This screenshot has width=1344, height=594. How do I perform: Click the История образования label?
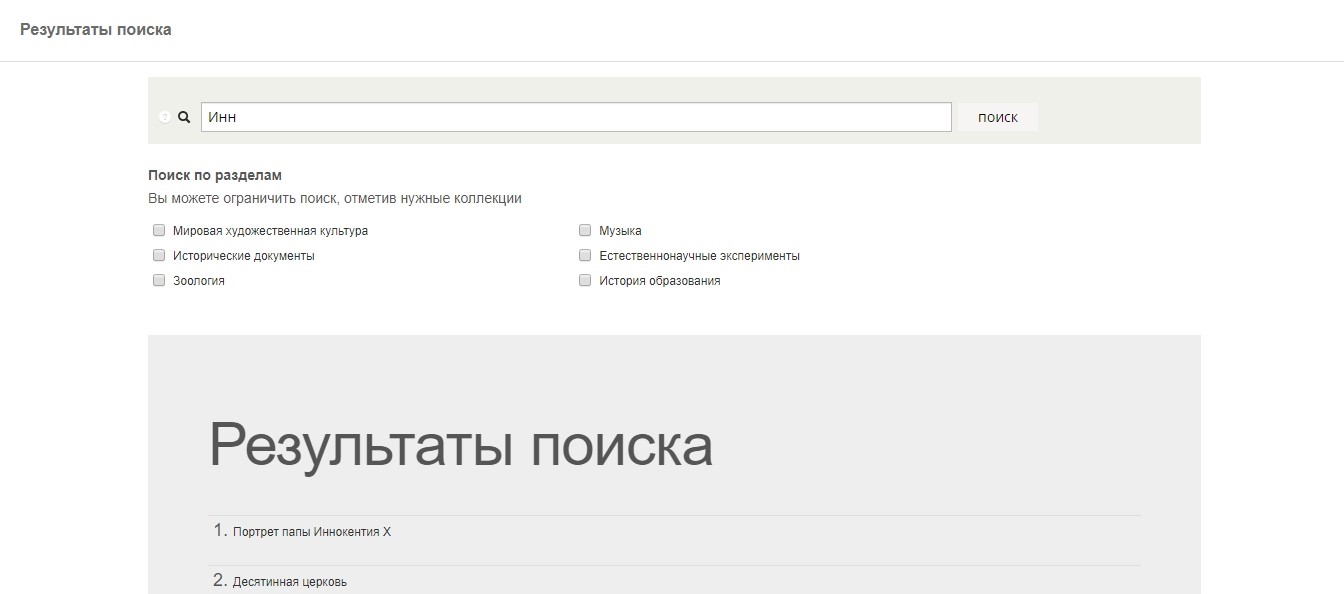coord(660,281)
